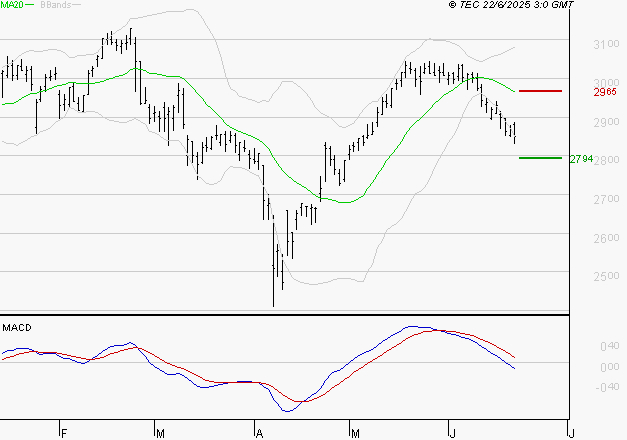Click the 000 MACD axis label
The height and width of the screenshot is (440, 627).
(x=610, y=367)
